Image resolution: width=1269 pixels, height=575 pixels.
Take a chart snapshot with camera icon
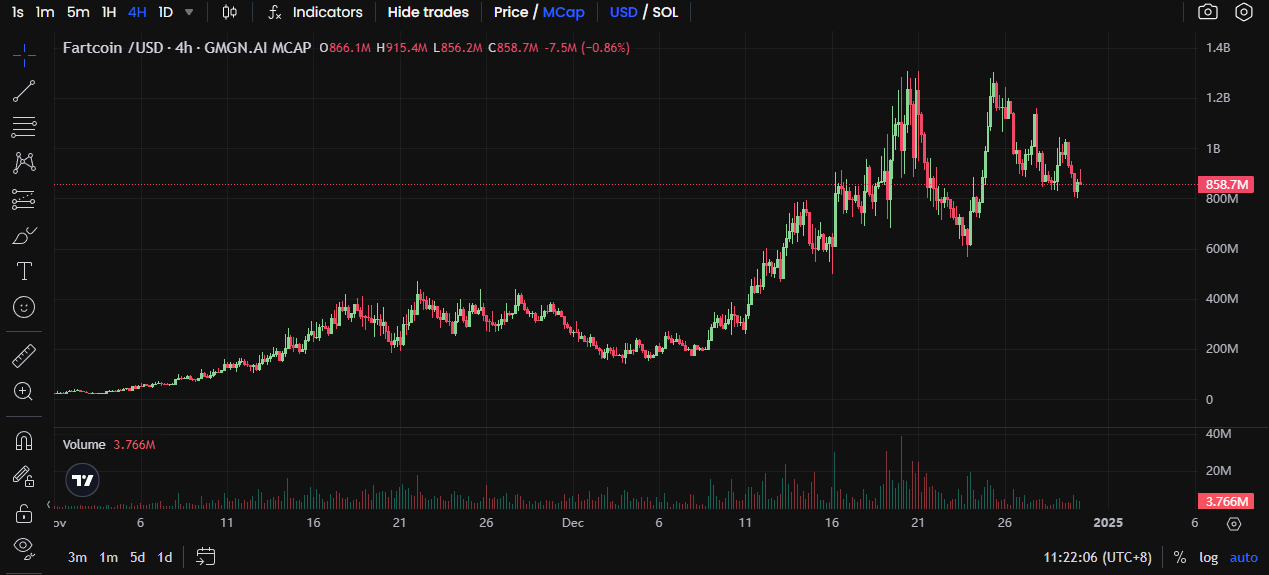(1208, 12)
